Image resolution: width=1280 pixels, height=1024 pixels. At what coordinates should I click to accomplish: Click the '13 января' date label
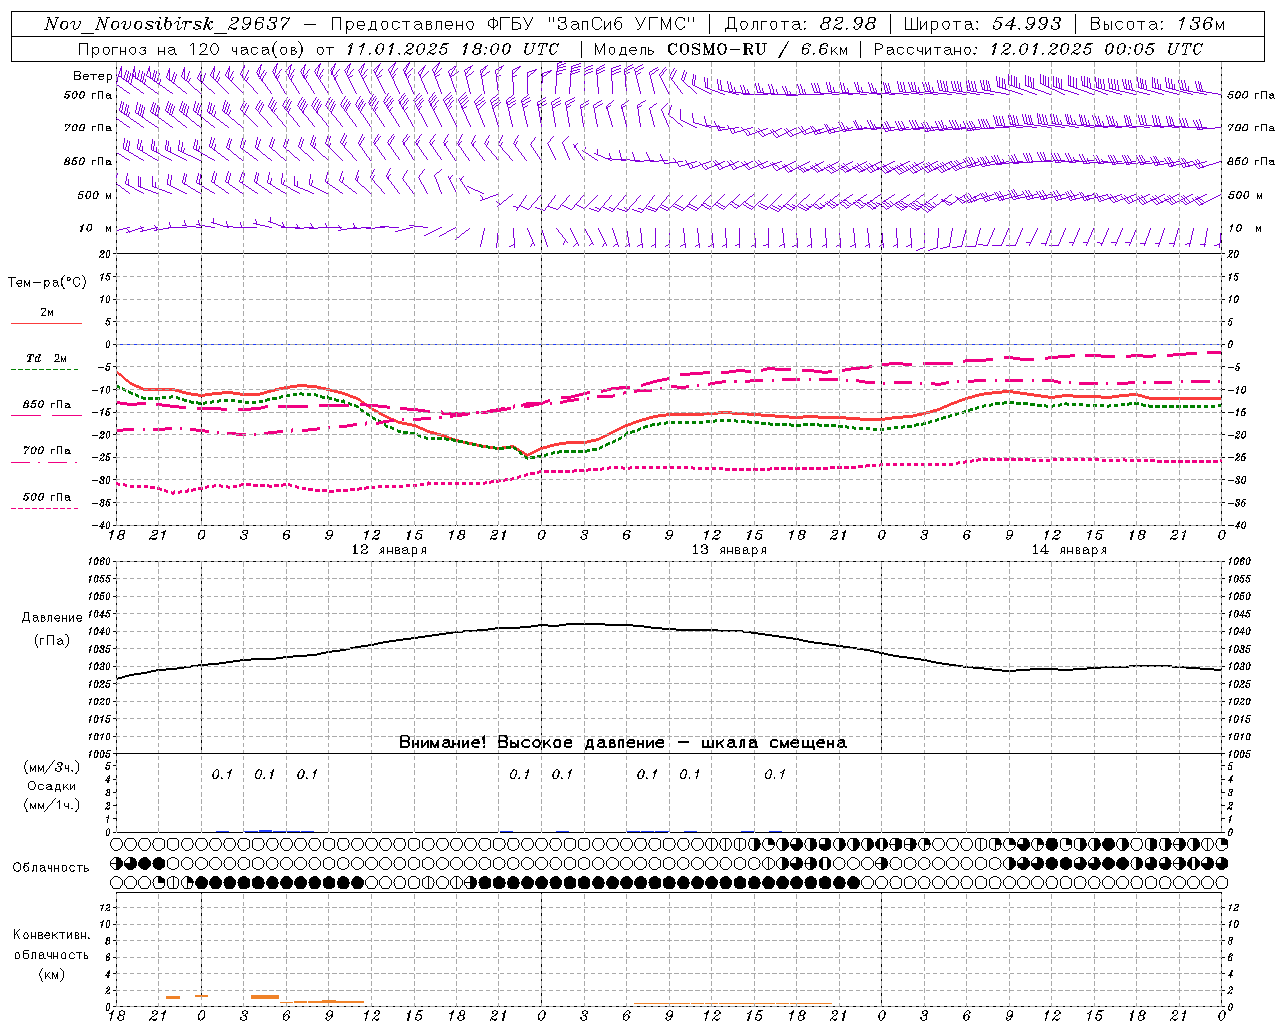click(x=729, y=550)
